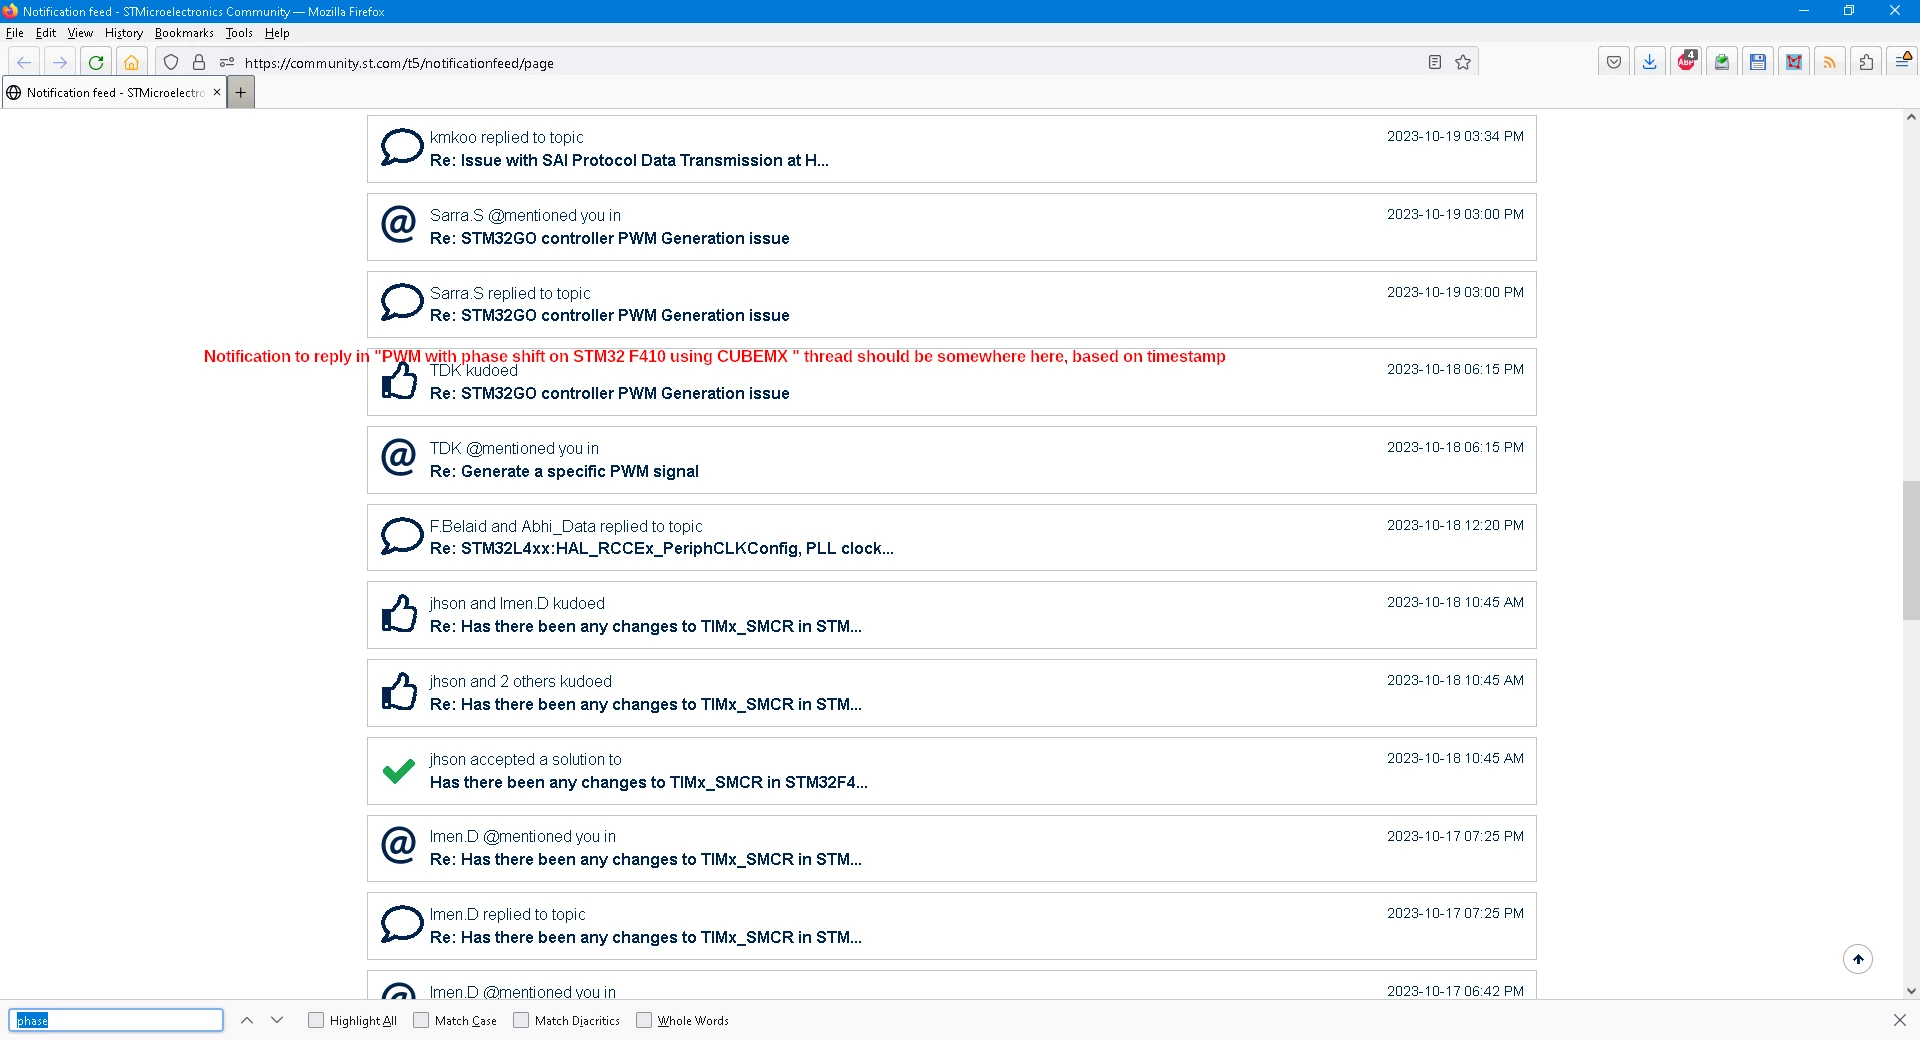Reload the current page
1920x1040 pixels.
click(96, 62)
